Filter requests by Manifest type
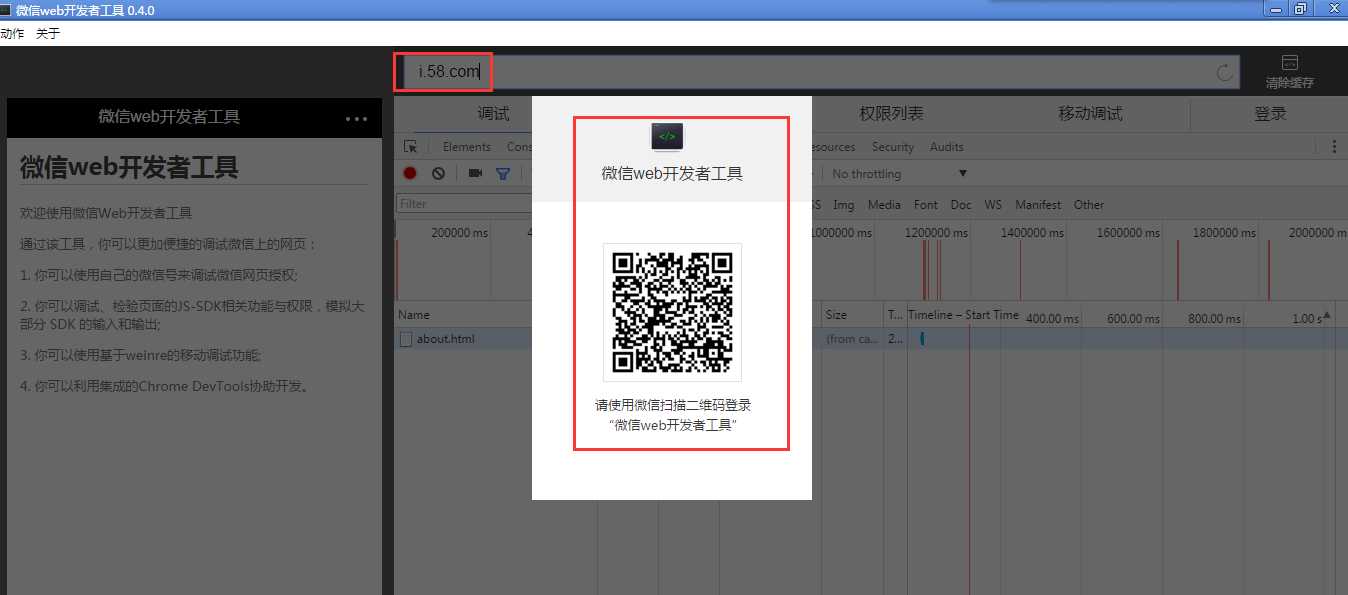The image size is (1348, 595). click(1038, 204)
